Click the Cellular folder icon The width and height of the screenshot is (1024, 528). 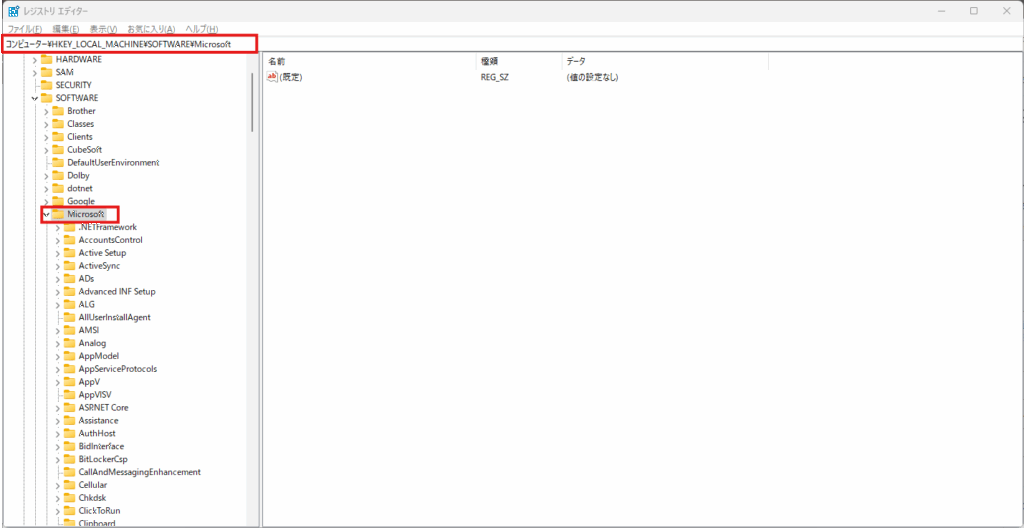click(x=69, y=485)
